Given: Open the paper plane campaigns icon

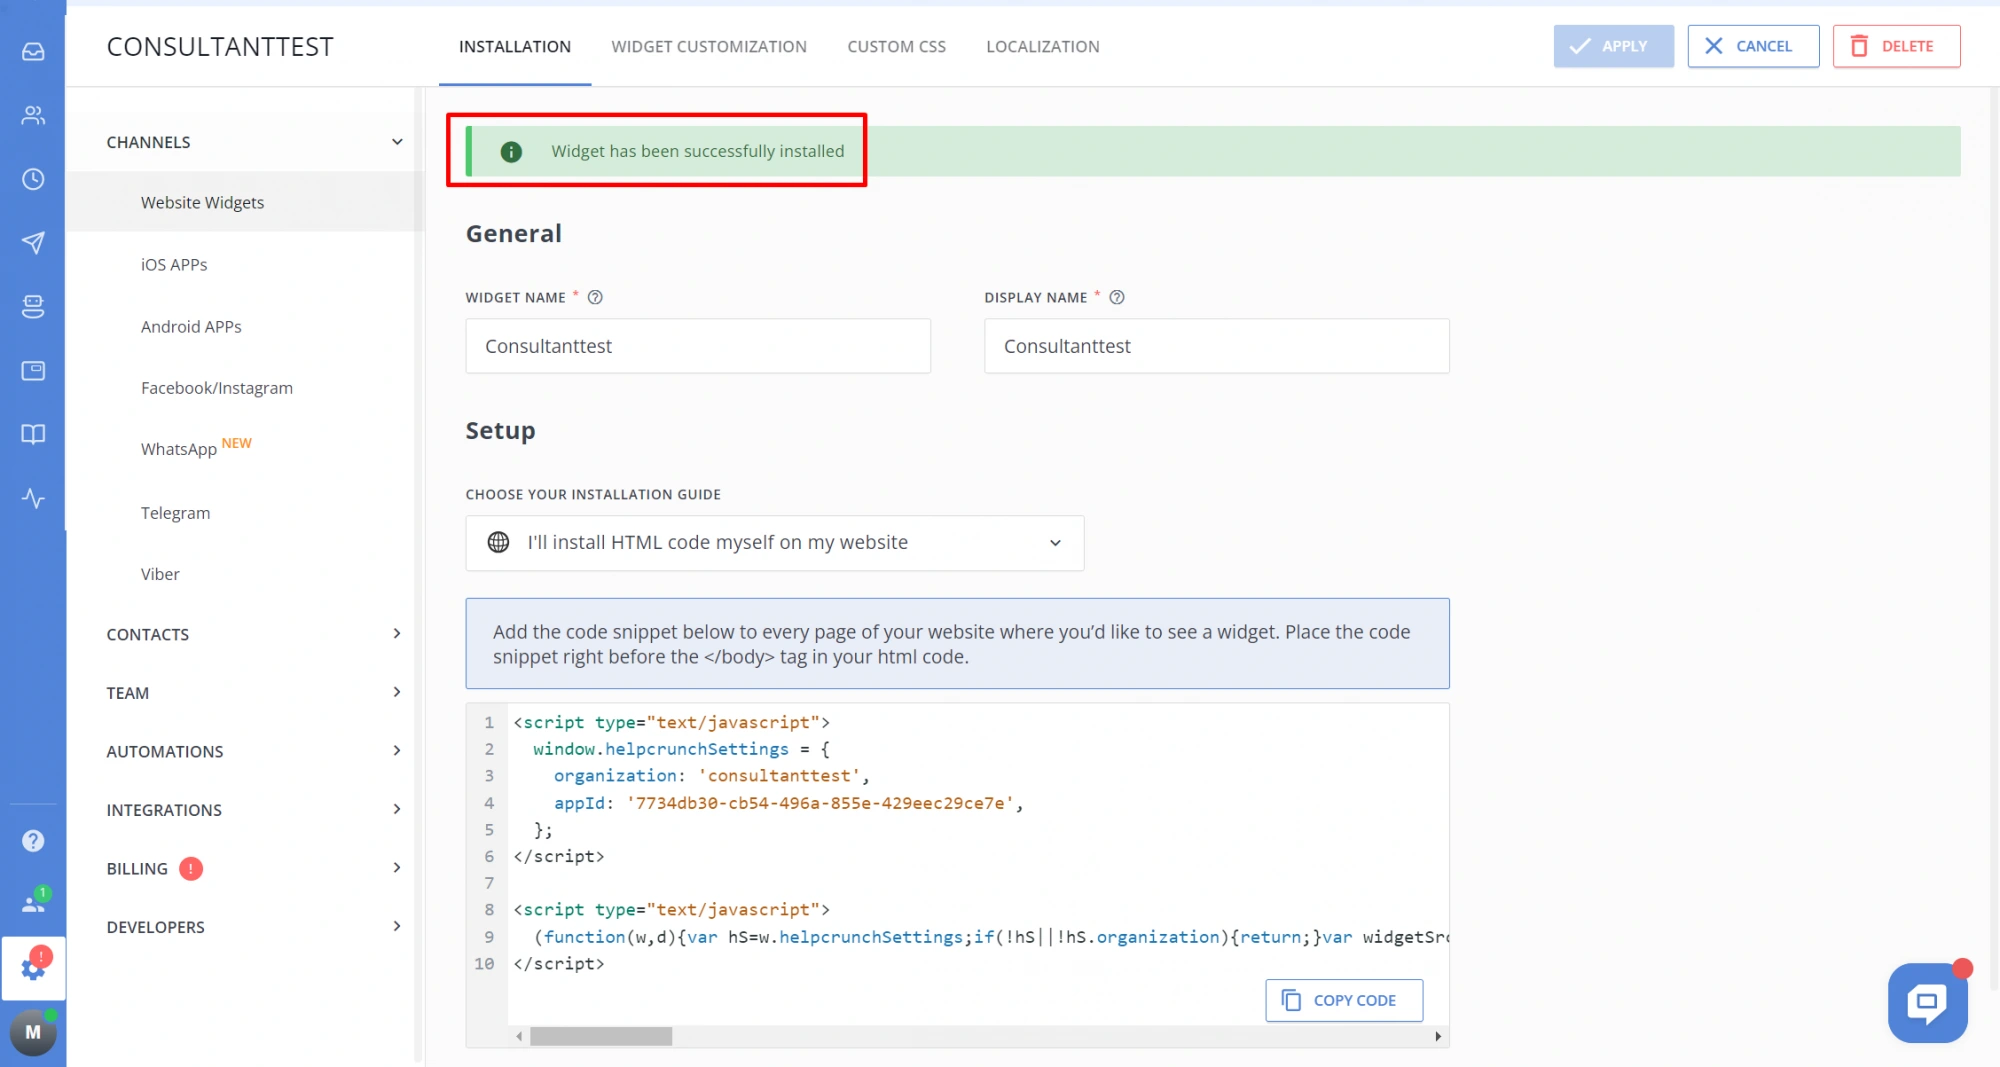Looking at the screenshot, I should pyautogui.click(x=33, y=243).
